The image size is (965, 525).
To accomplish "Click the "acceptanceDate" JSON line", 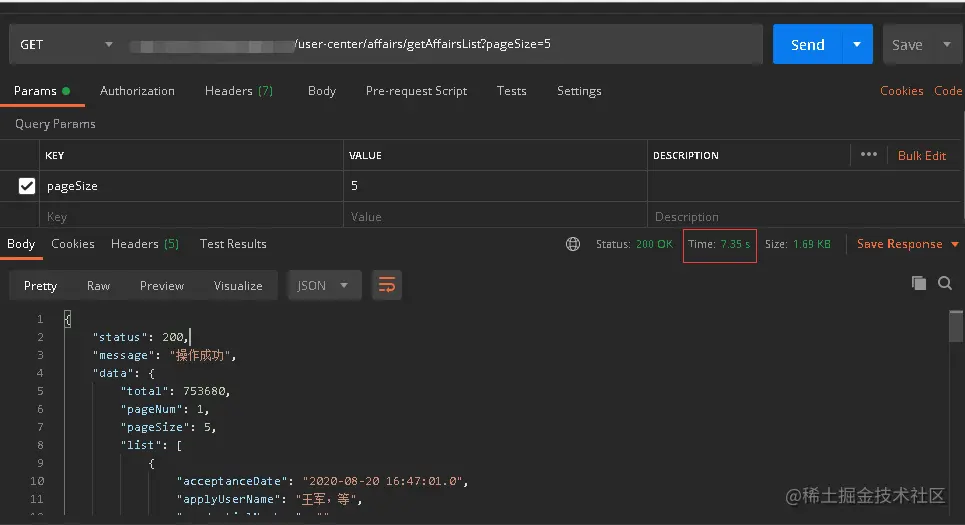I will coord(322,481).
